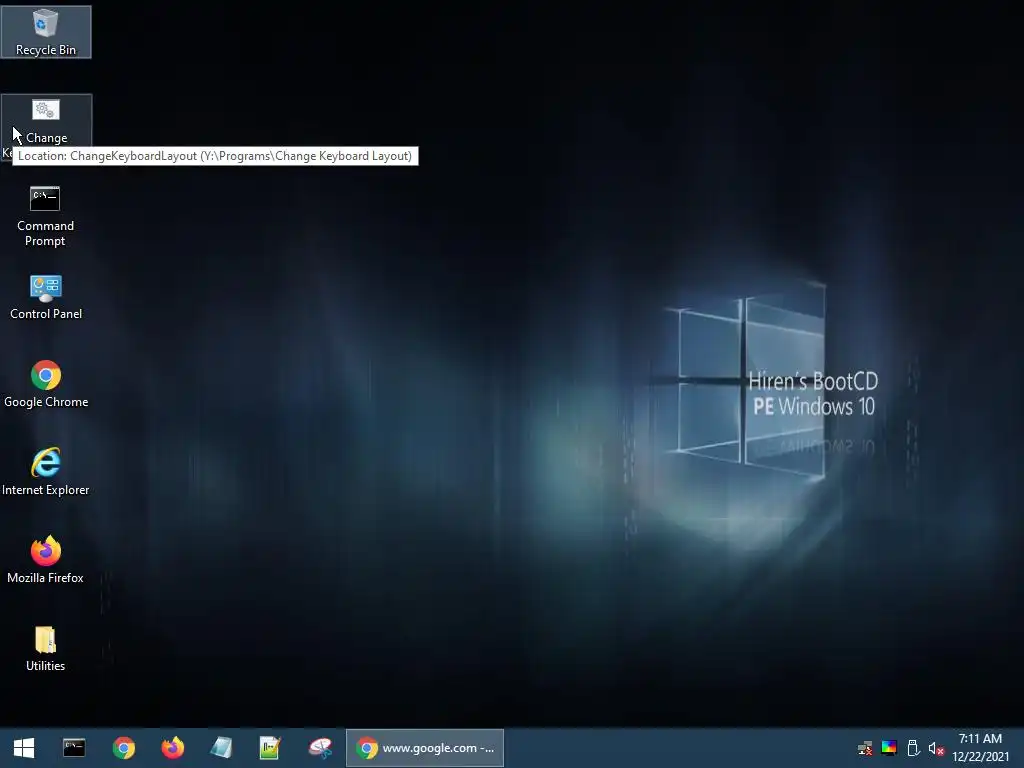Launch Command Prompt from the taskbar
1024x768 pixels.
pos(74,748)
